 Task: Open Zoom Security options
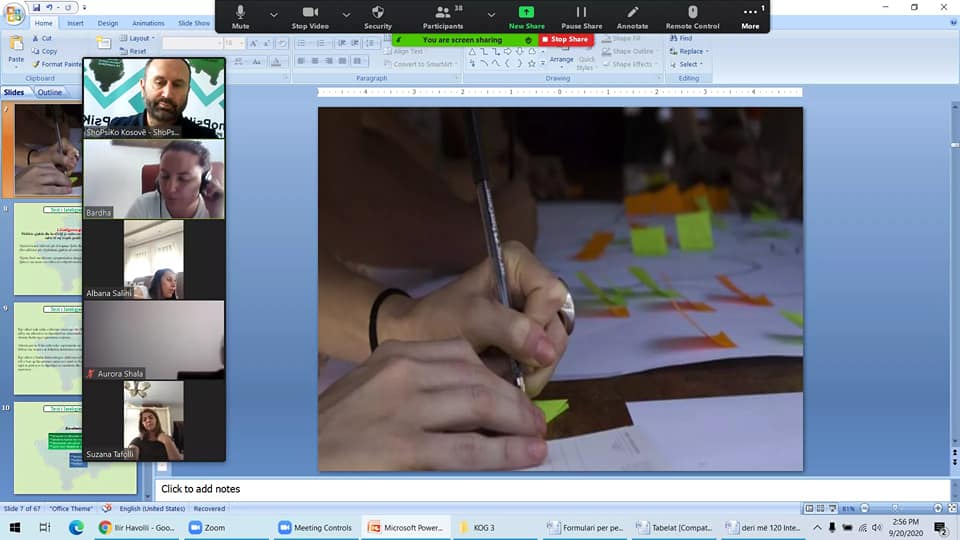[378, 17]
